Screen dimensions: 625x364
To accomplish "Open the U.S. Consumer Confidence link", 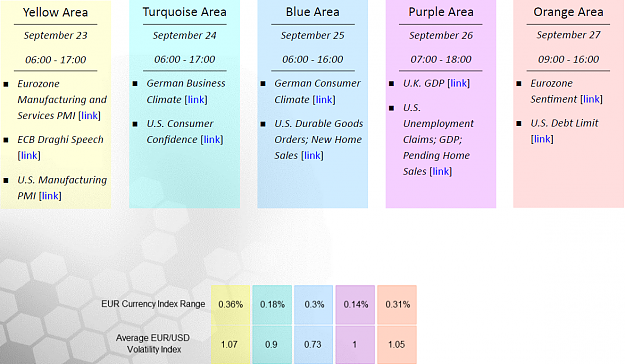I will click(x=212, y=140).
